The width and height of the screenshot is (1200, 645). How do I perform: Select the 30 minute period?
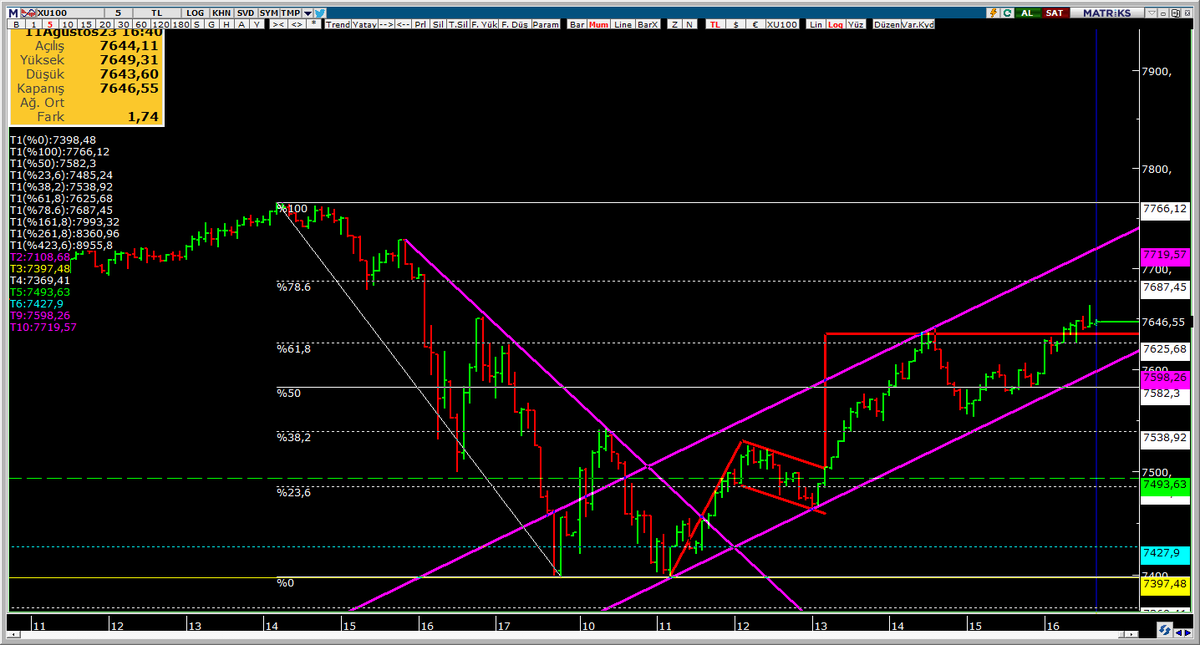[122, 24]
